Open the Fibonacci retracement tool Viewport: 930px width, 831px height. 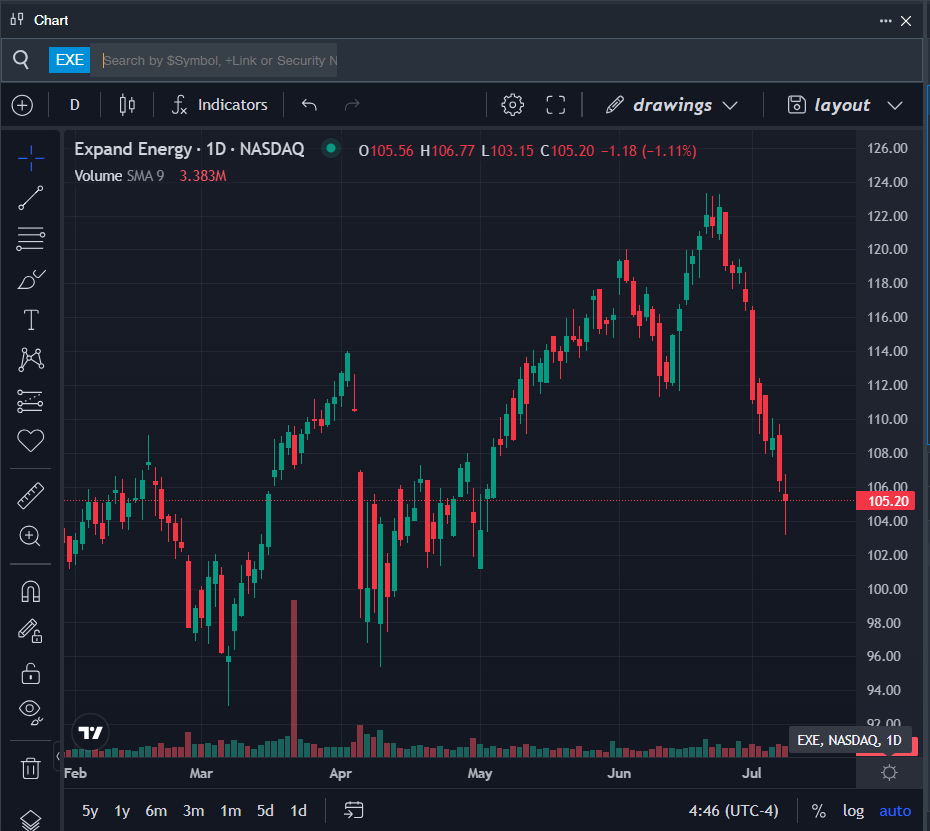[x=31, y=238]
